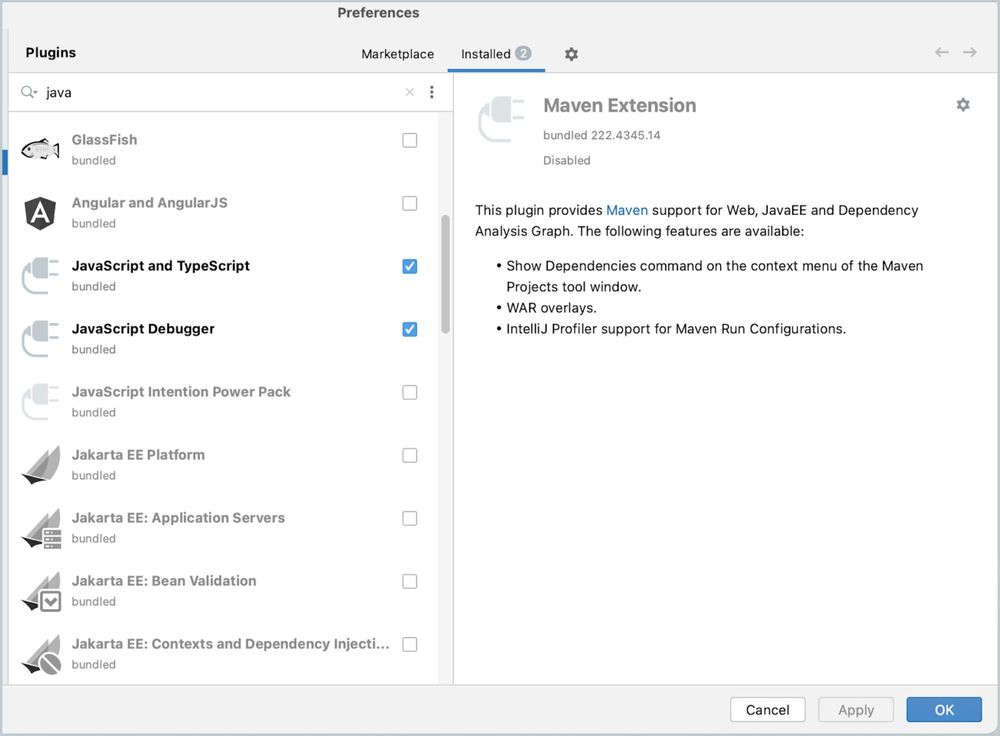Select the Installed tab
The height and width of the screenshot is (736, 1000).
point(487,54)
